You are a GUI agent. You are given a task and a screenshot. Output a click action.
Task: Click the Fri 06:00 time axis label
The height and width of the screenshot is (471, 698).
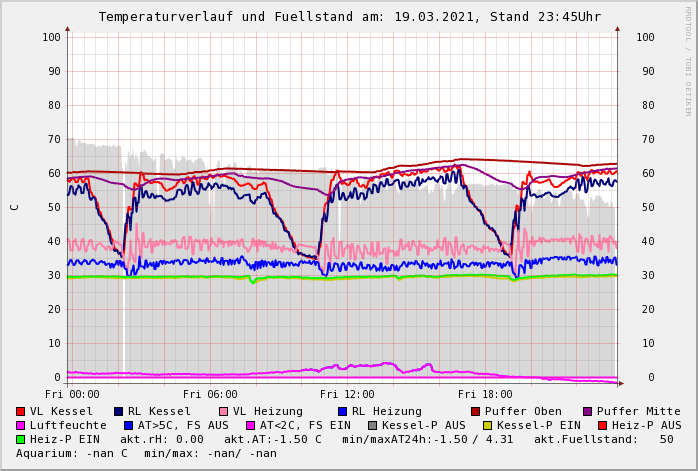coord(210,394)
